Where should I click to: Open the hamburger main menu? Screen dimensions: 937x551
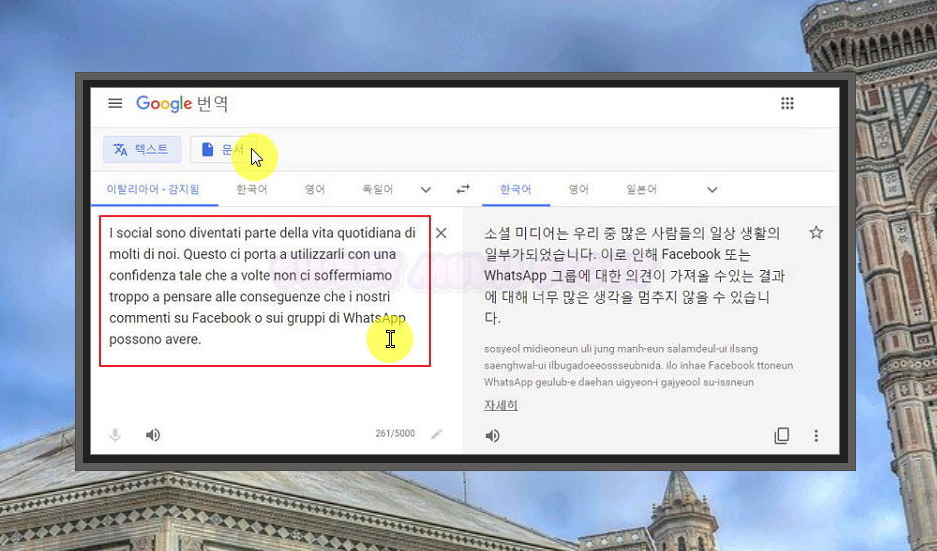[115, 103]
